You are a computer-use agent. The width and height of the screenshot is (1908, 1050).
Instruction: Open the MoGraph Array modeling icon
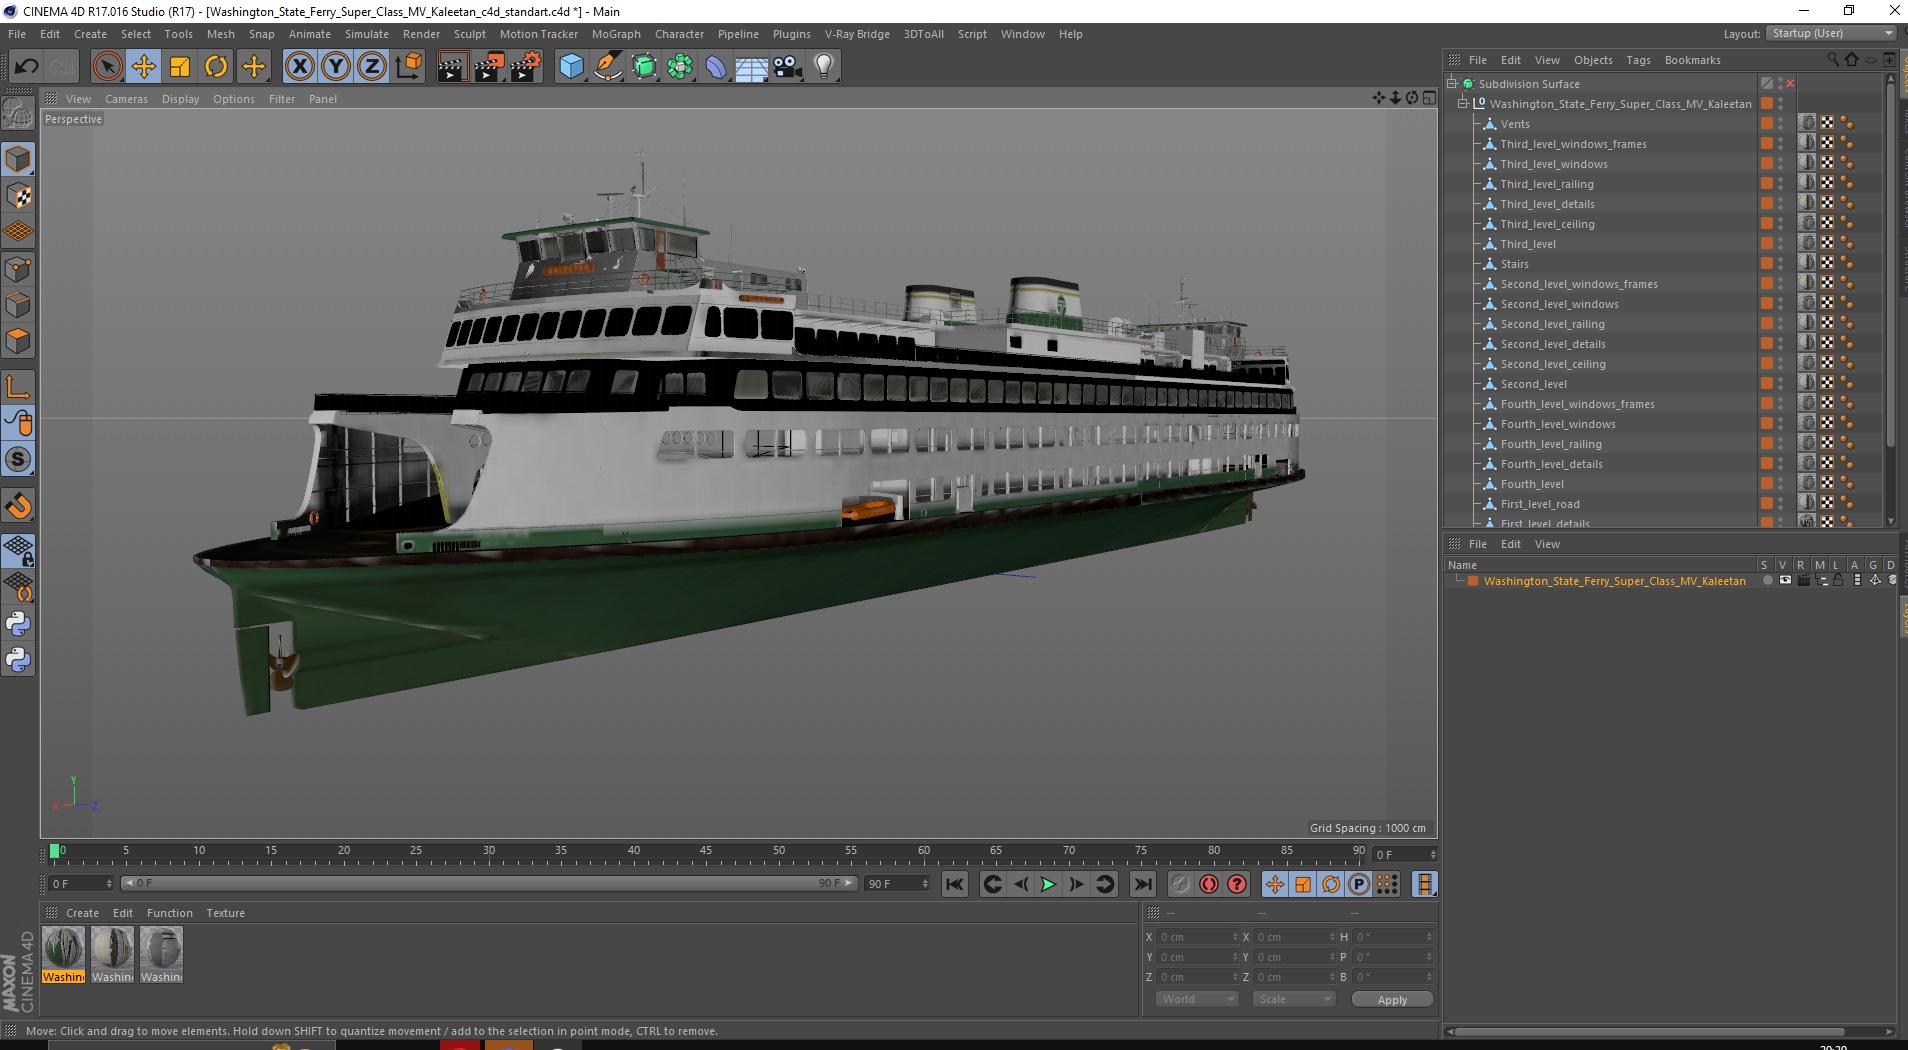680,67
